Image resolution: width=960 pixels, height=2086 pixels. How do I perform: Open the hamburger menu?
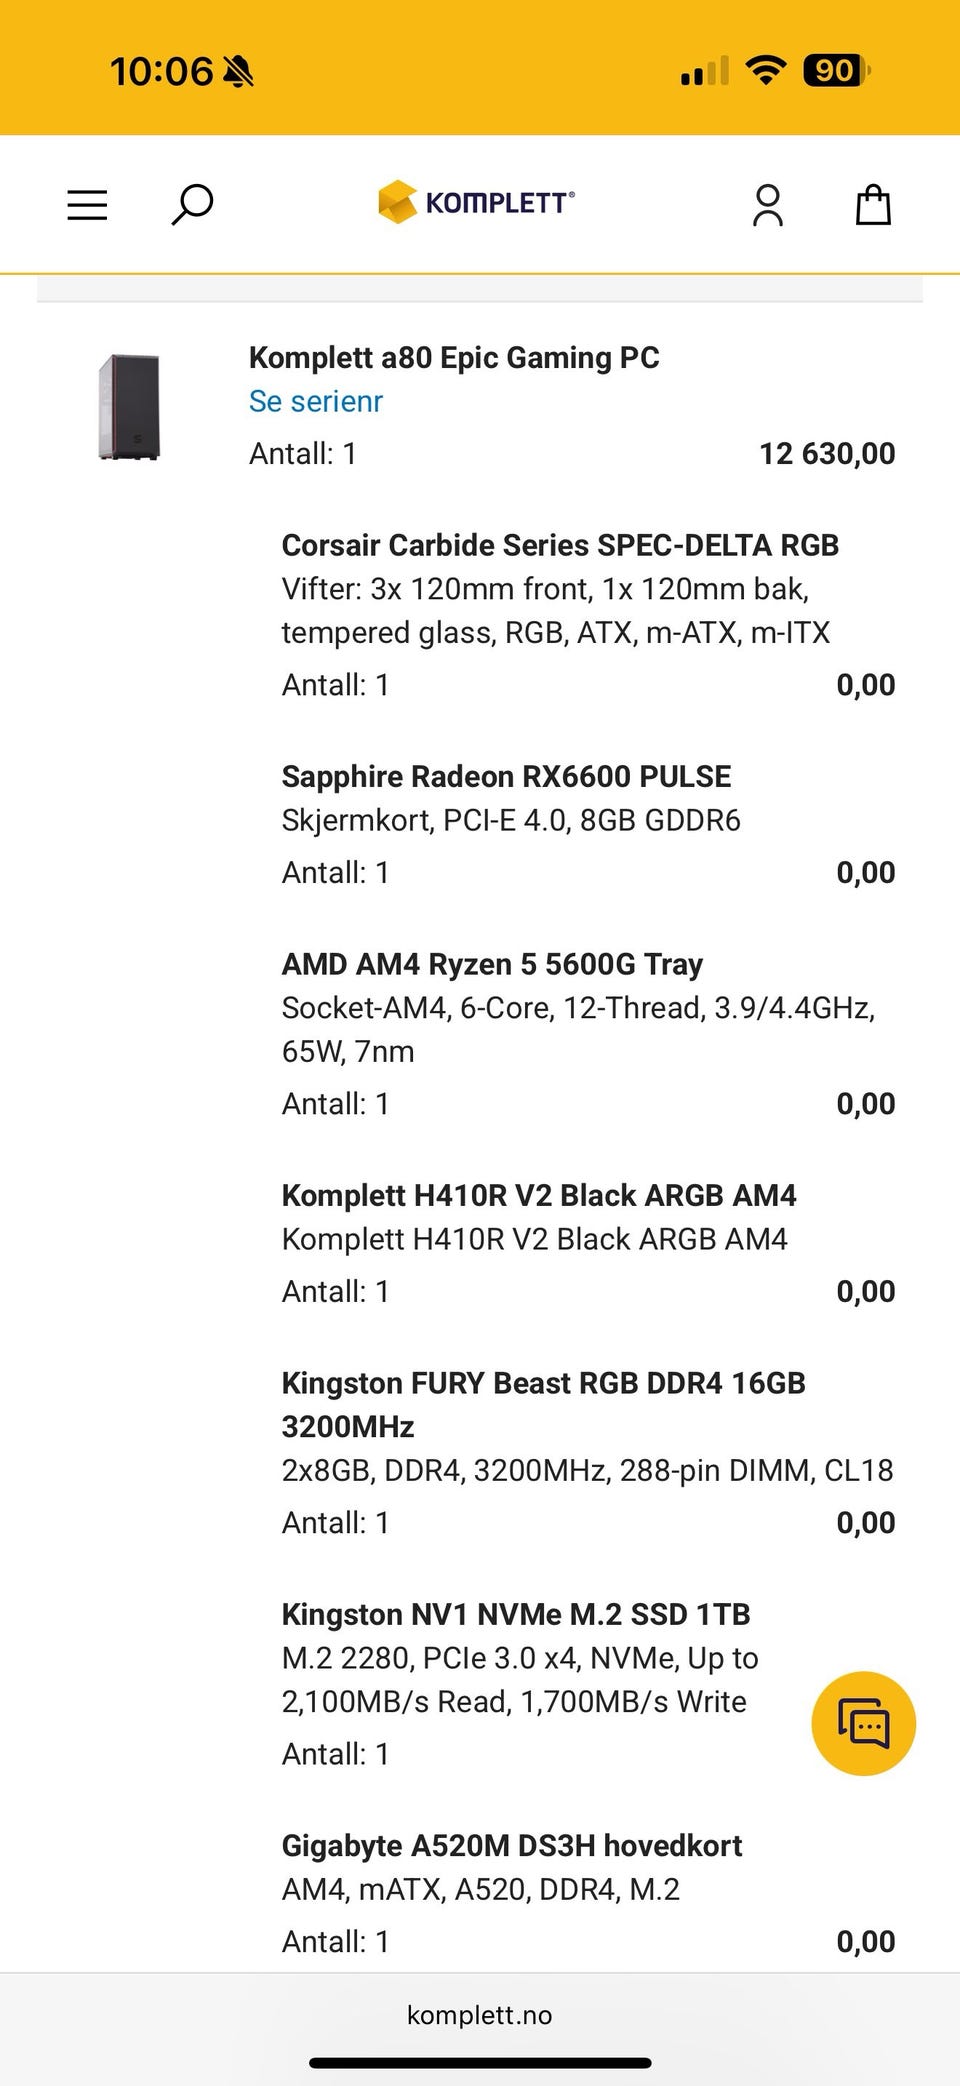[87, 205]
